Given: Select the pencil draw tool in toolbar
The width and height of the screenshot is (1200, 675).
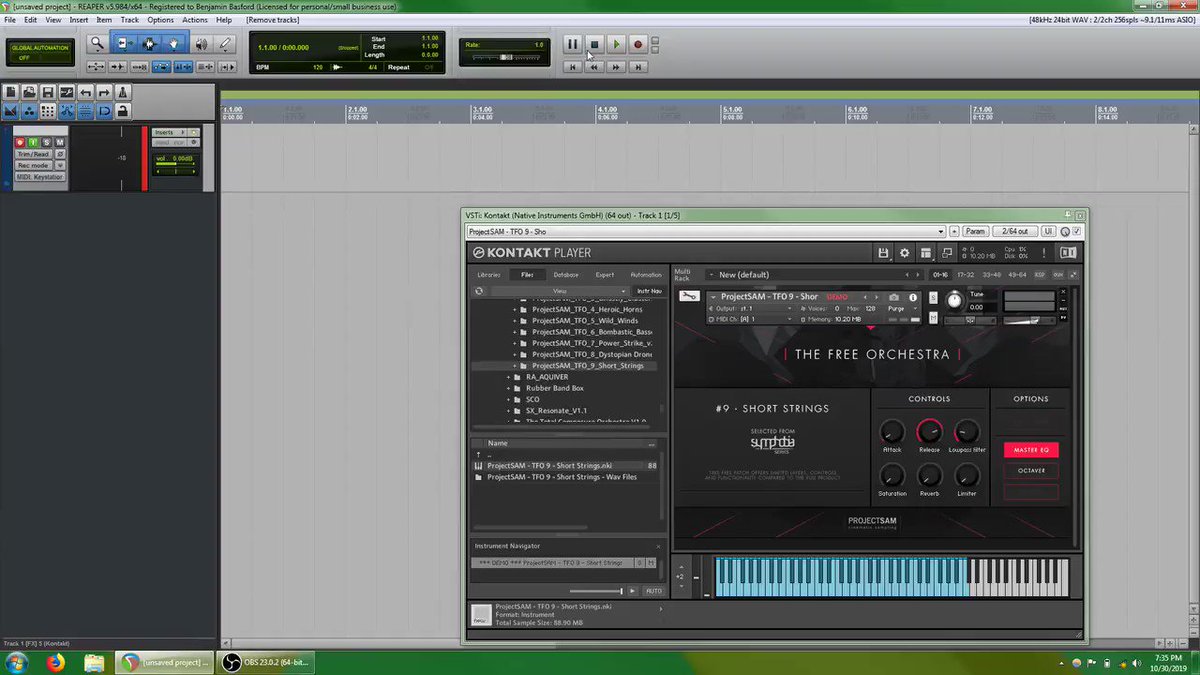Looking at the screenshot, I should coord(226,44).
